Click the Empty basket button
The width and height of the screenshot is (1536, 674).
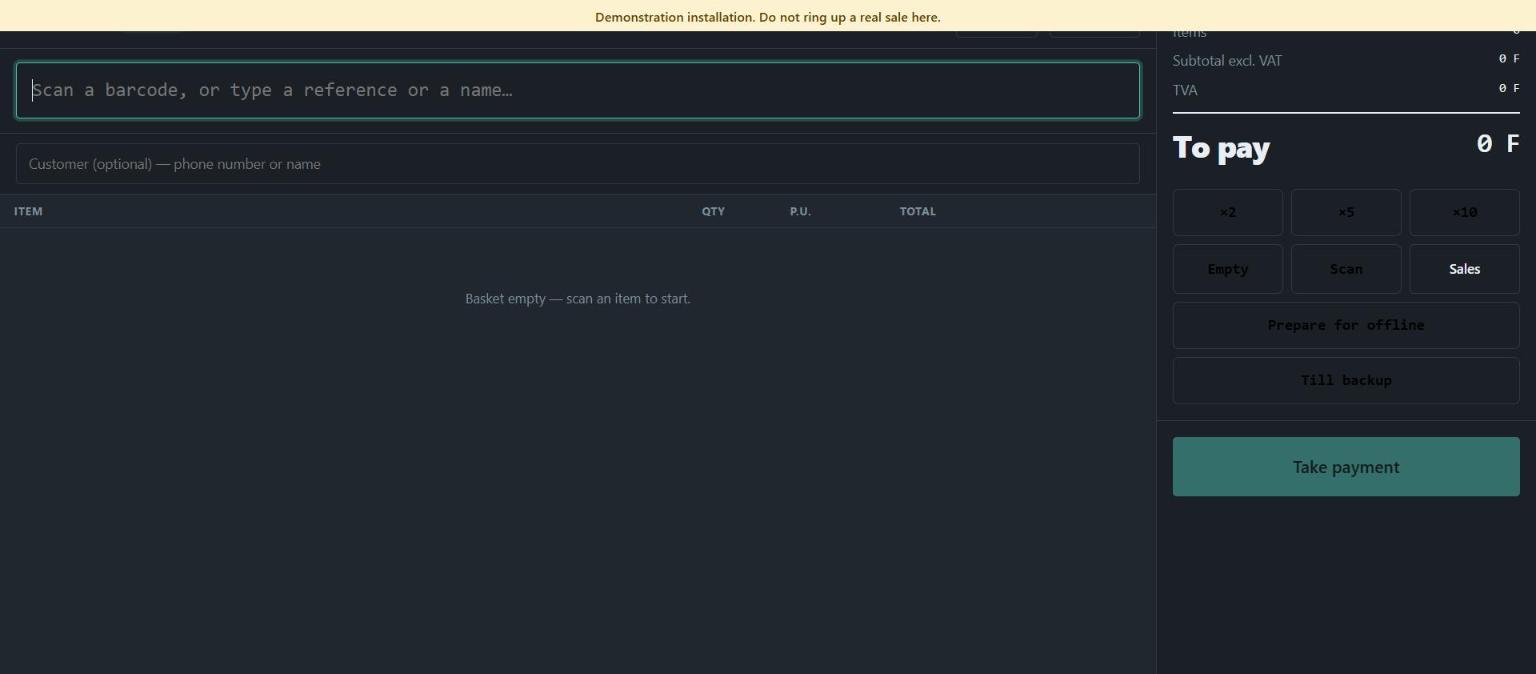click(1227, 269)
